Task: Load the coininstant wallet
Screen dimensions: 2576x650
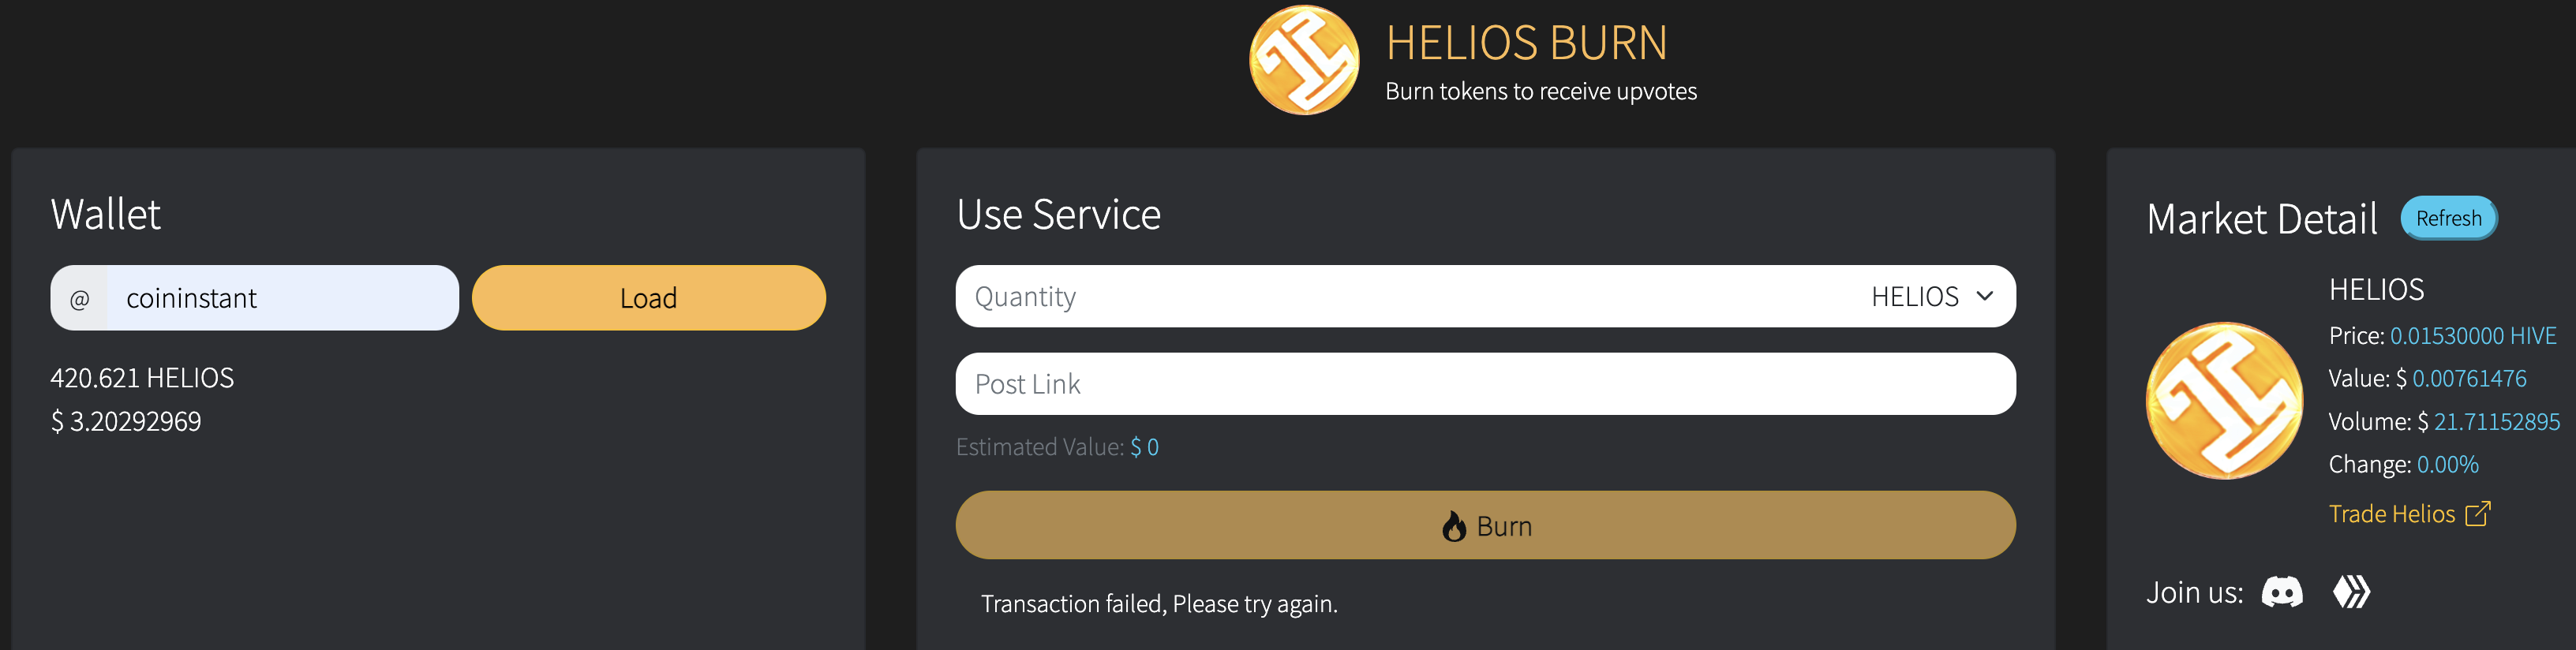Action: [x=648, y=298]
